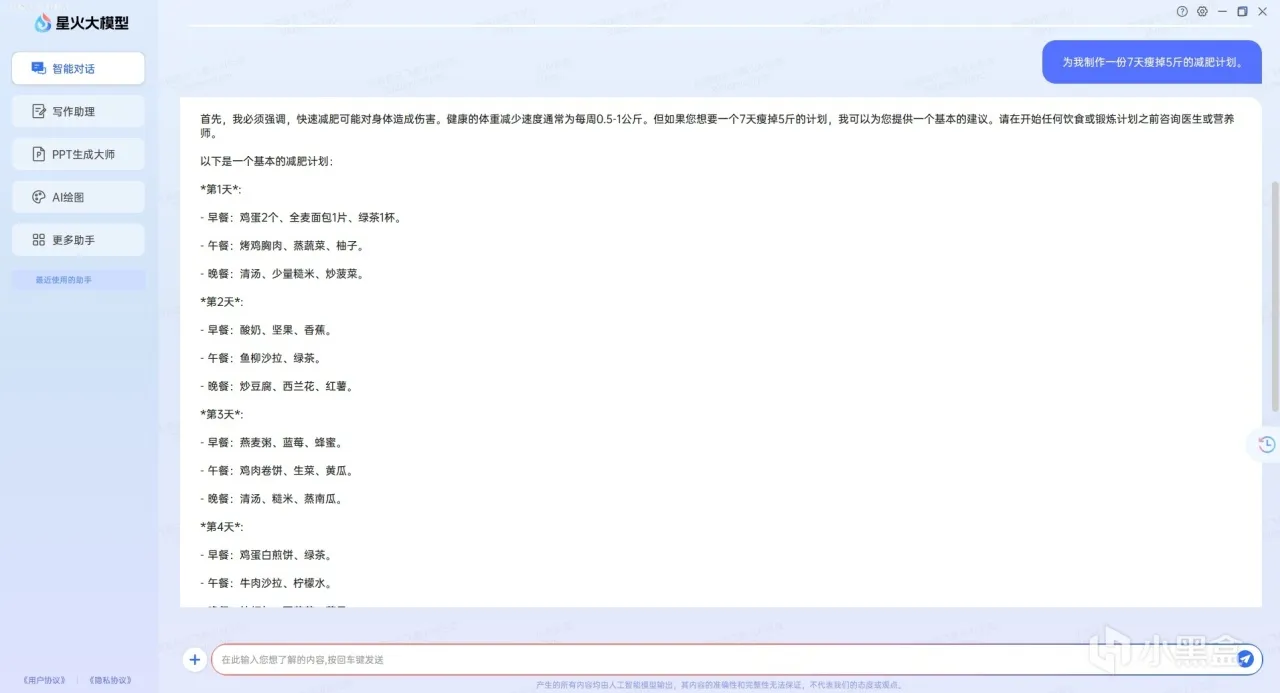Send the message with the paper-plane icon
1280x693 pixels.
click(x=1245, y=659)
